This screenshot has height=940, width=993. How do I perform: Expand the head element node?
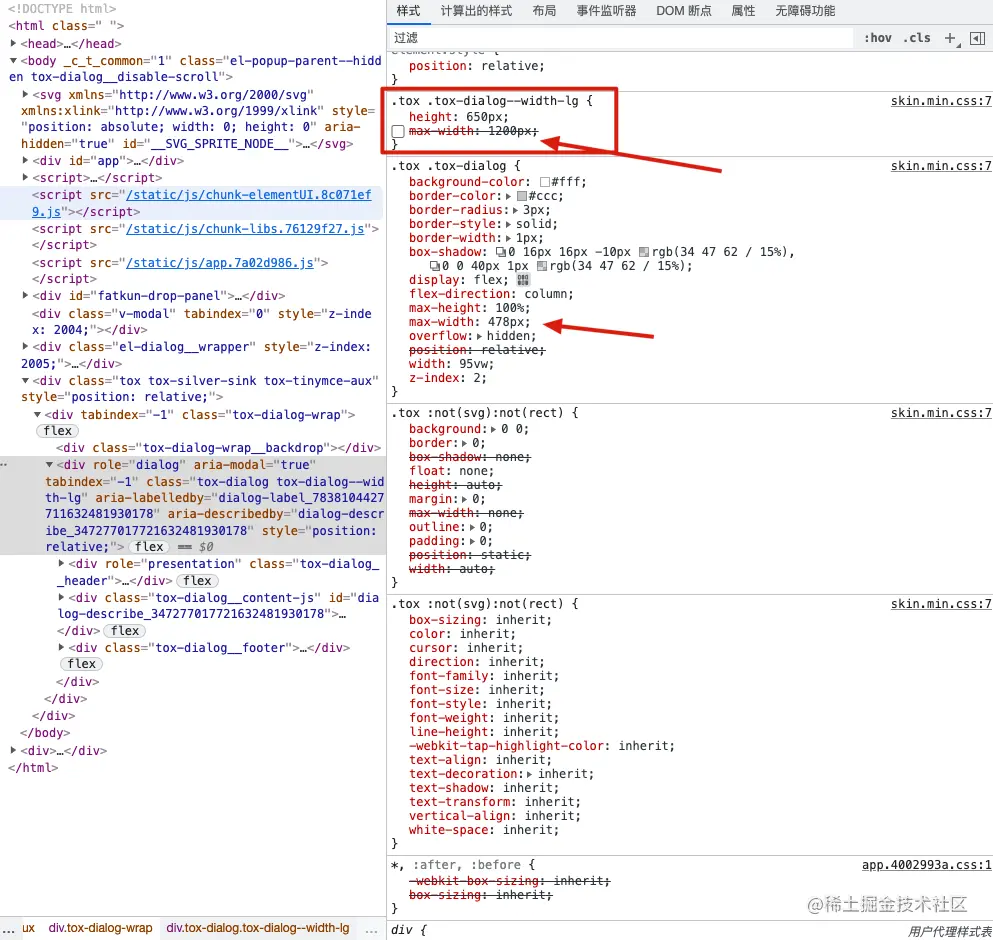tap(13, 43)
